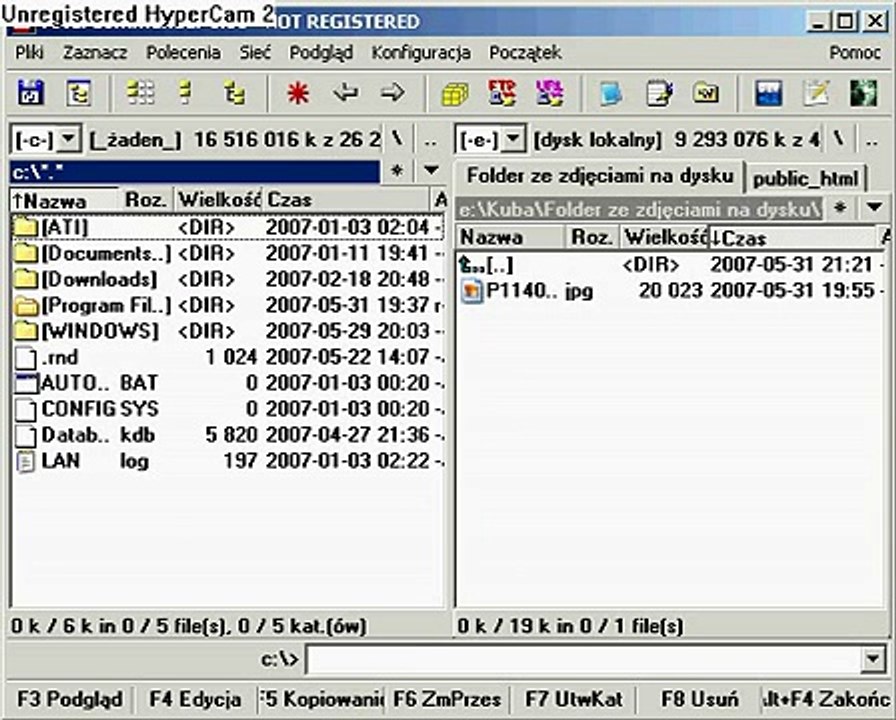896x720 pixels.
Task: Go to left panel parent with .. button
Action: [x=431, y=139]
